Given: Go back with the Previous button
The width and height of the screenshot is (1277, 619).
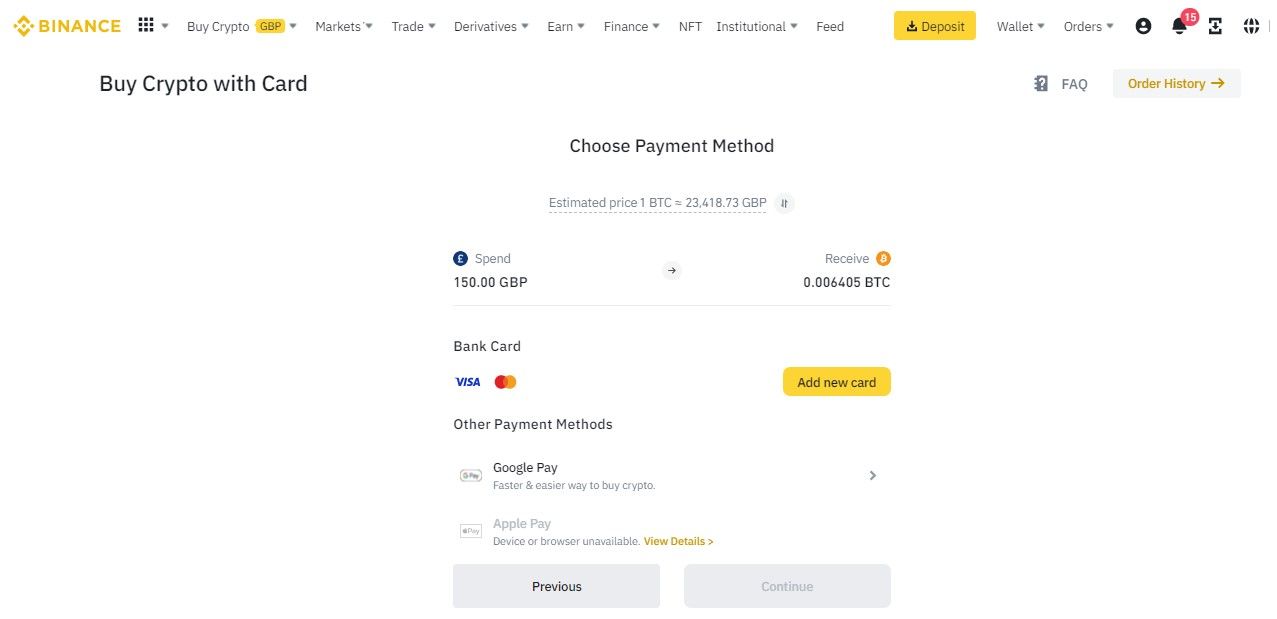Looking at the screenshot, I should [556, 586].
